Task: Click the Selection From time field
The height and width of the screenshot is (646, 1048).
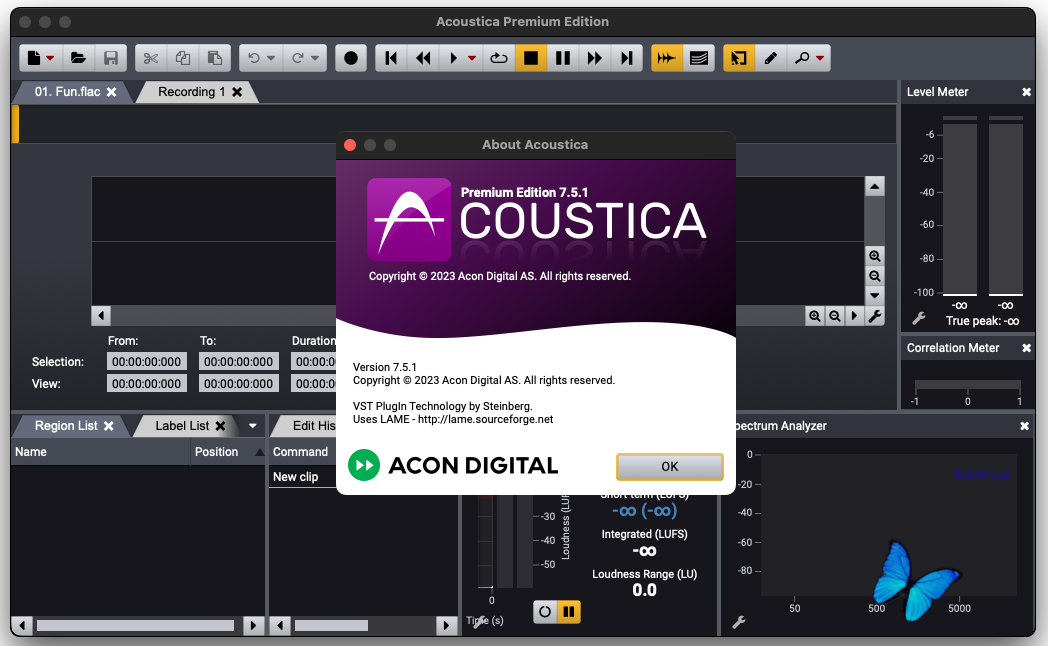Action: (x=146, y=361)
